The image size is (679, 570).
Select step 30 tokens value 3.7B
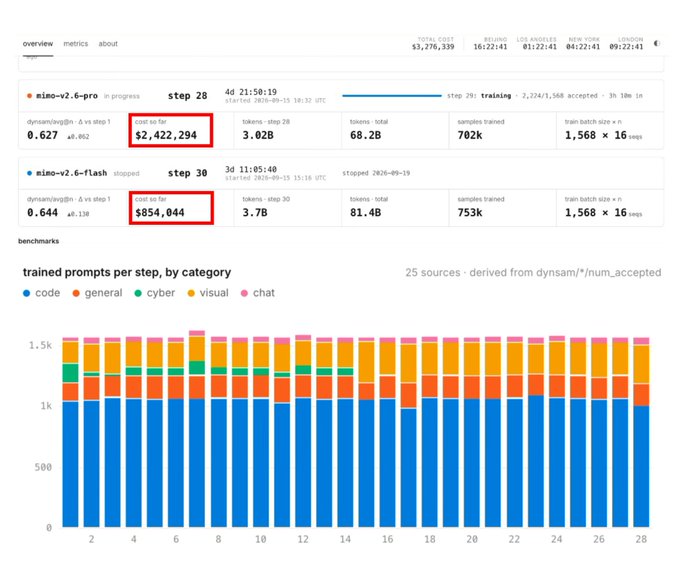coord(255,213)
